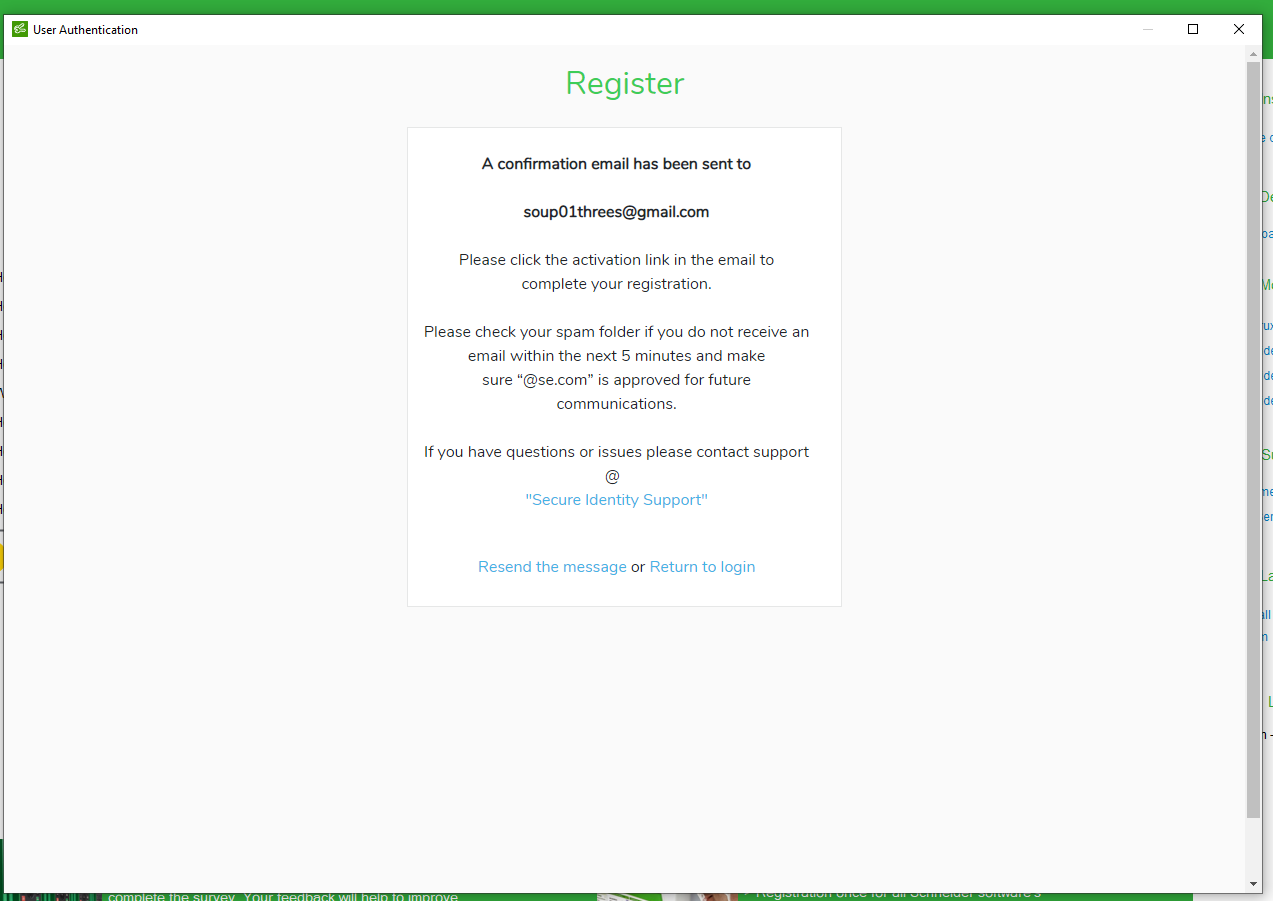
Task: Close the User Authentication window
Action: tap(1239, 29)
